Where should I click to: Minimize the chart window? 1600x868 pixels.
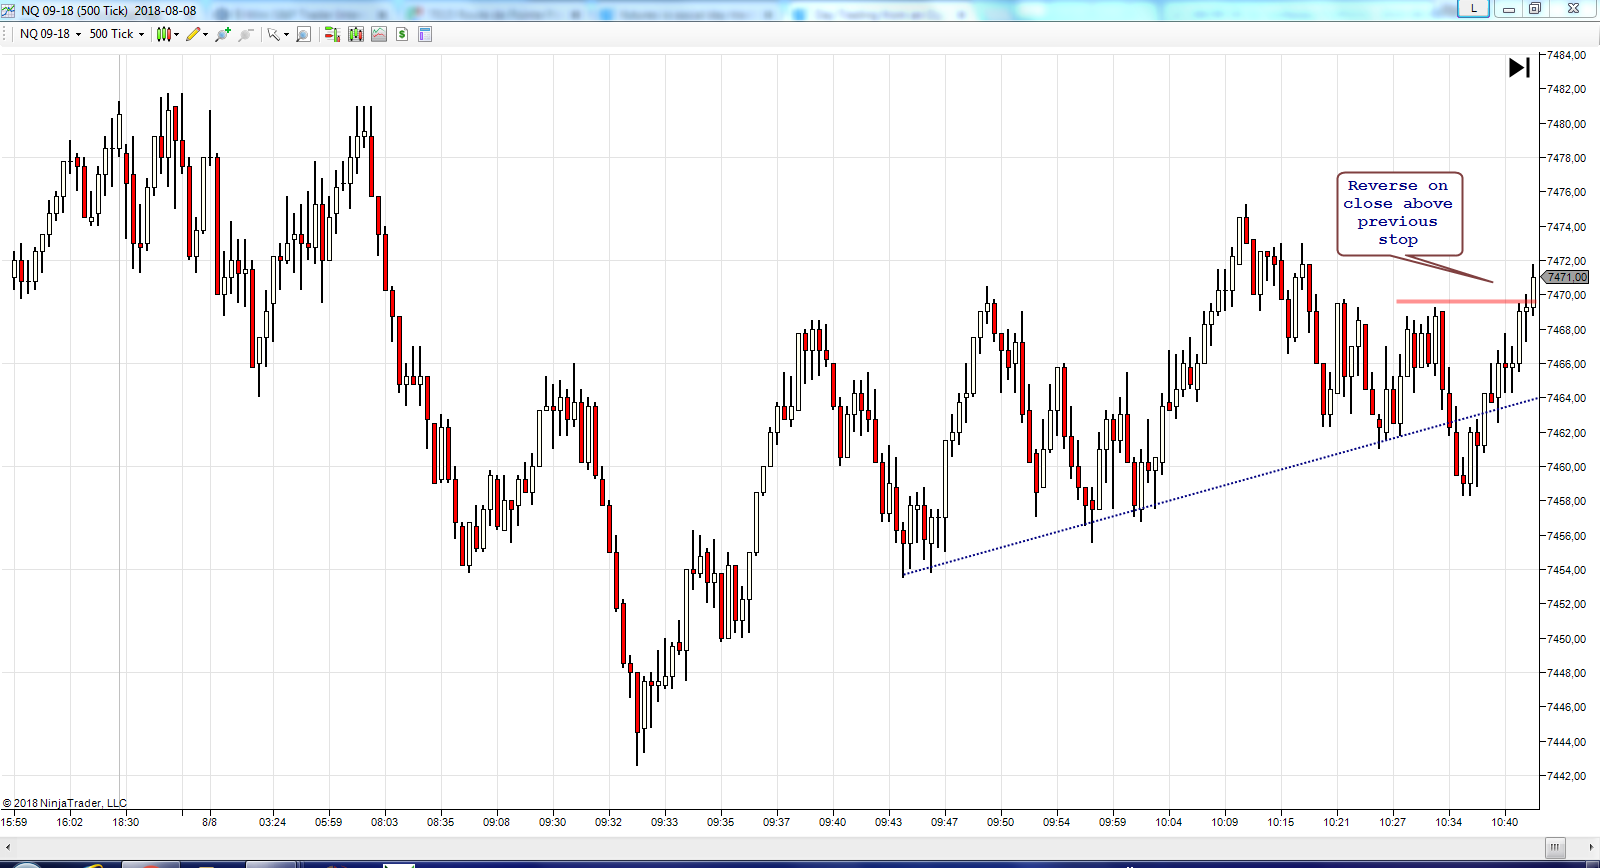1509,8
